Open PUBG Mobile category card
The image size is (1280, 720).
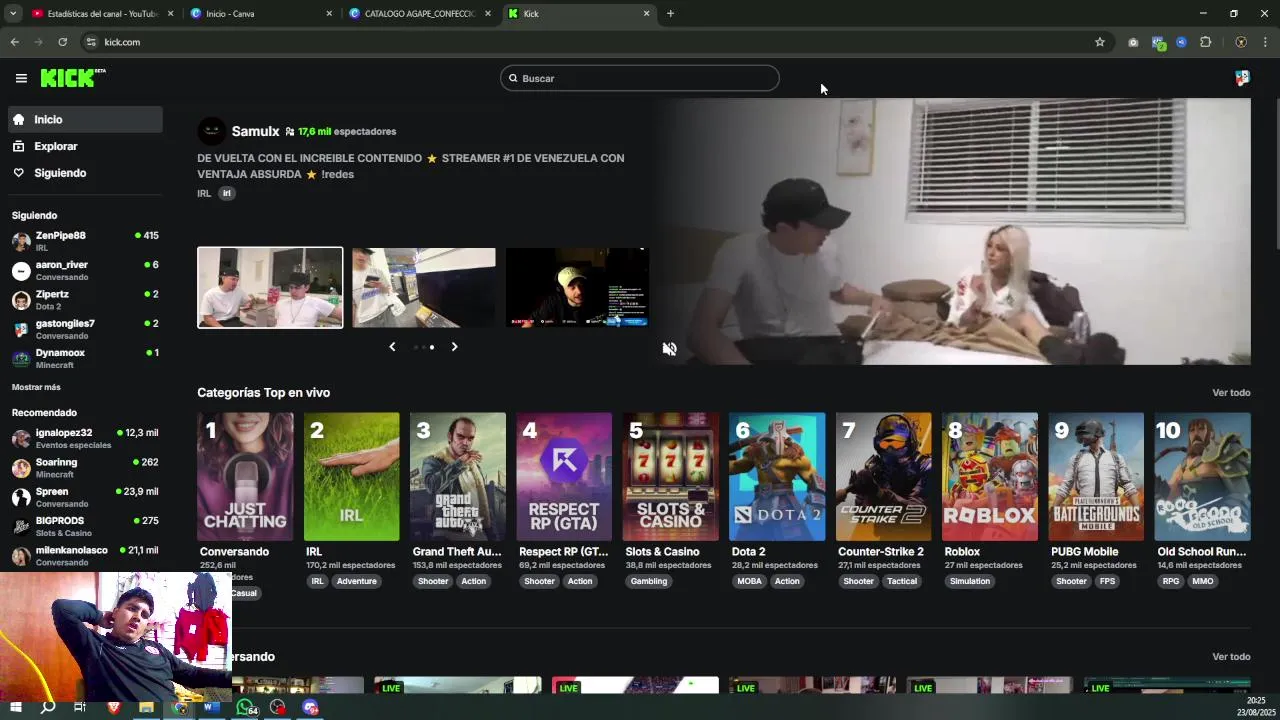pyautogui.click(x=1096, y=477)
